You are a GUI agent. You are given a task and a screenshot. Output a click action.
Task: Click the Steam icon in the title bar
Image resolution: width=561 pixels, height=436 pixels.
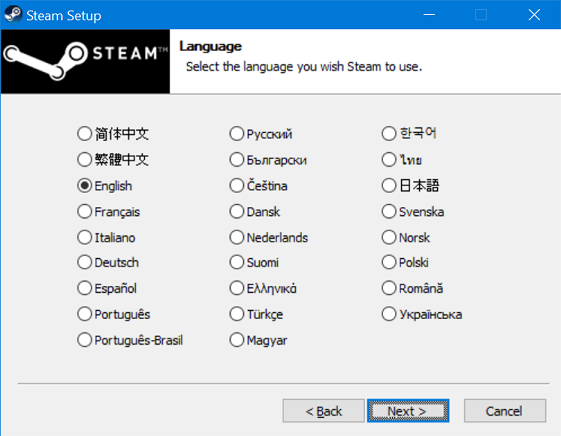click(13, 15)
